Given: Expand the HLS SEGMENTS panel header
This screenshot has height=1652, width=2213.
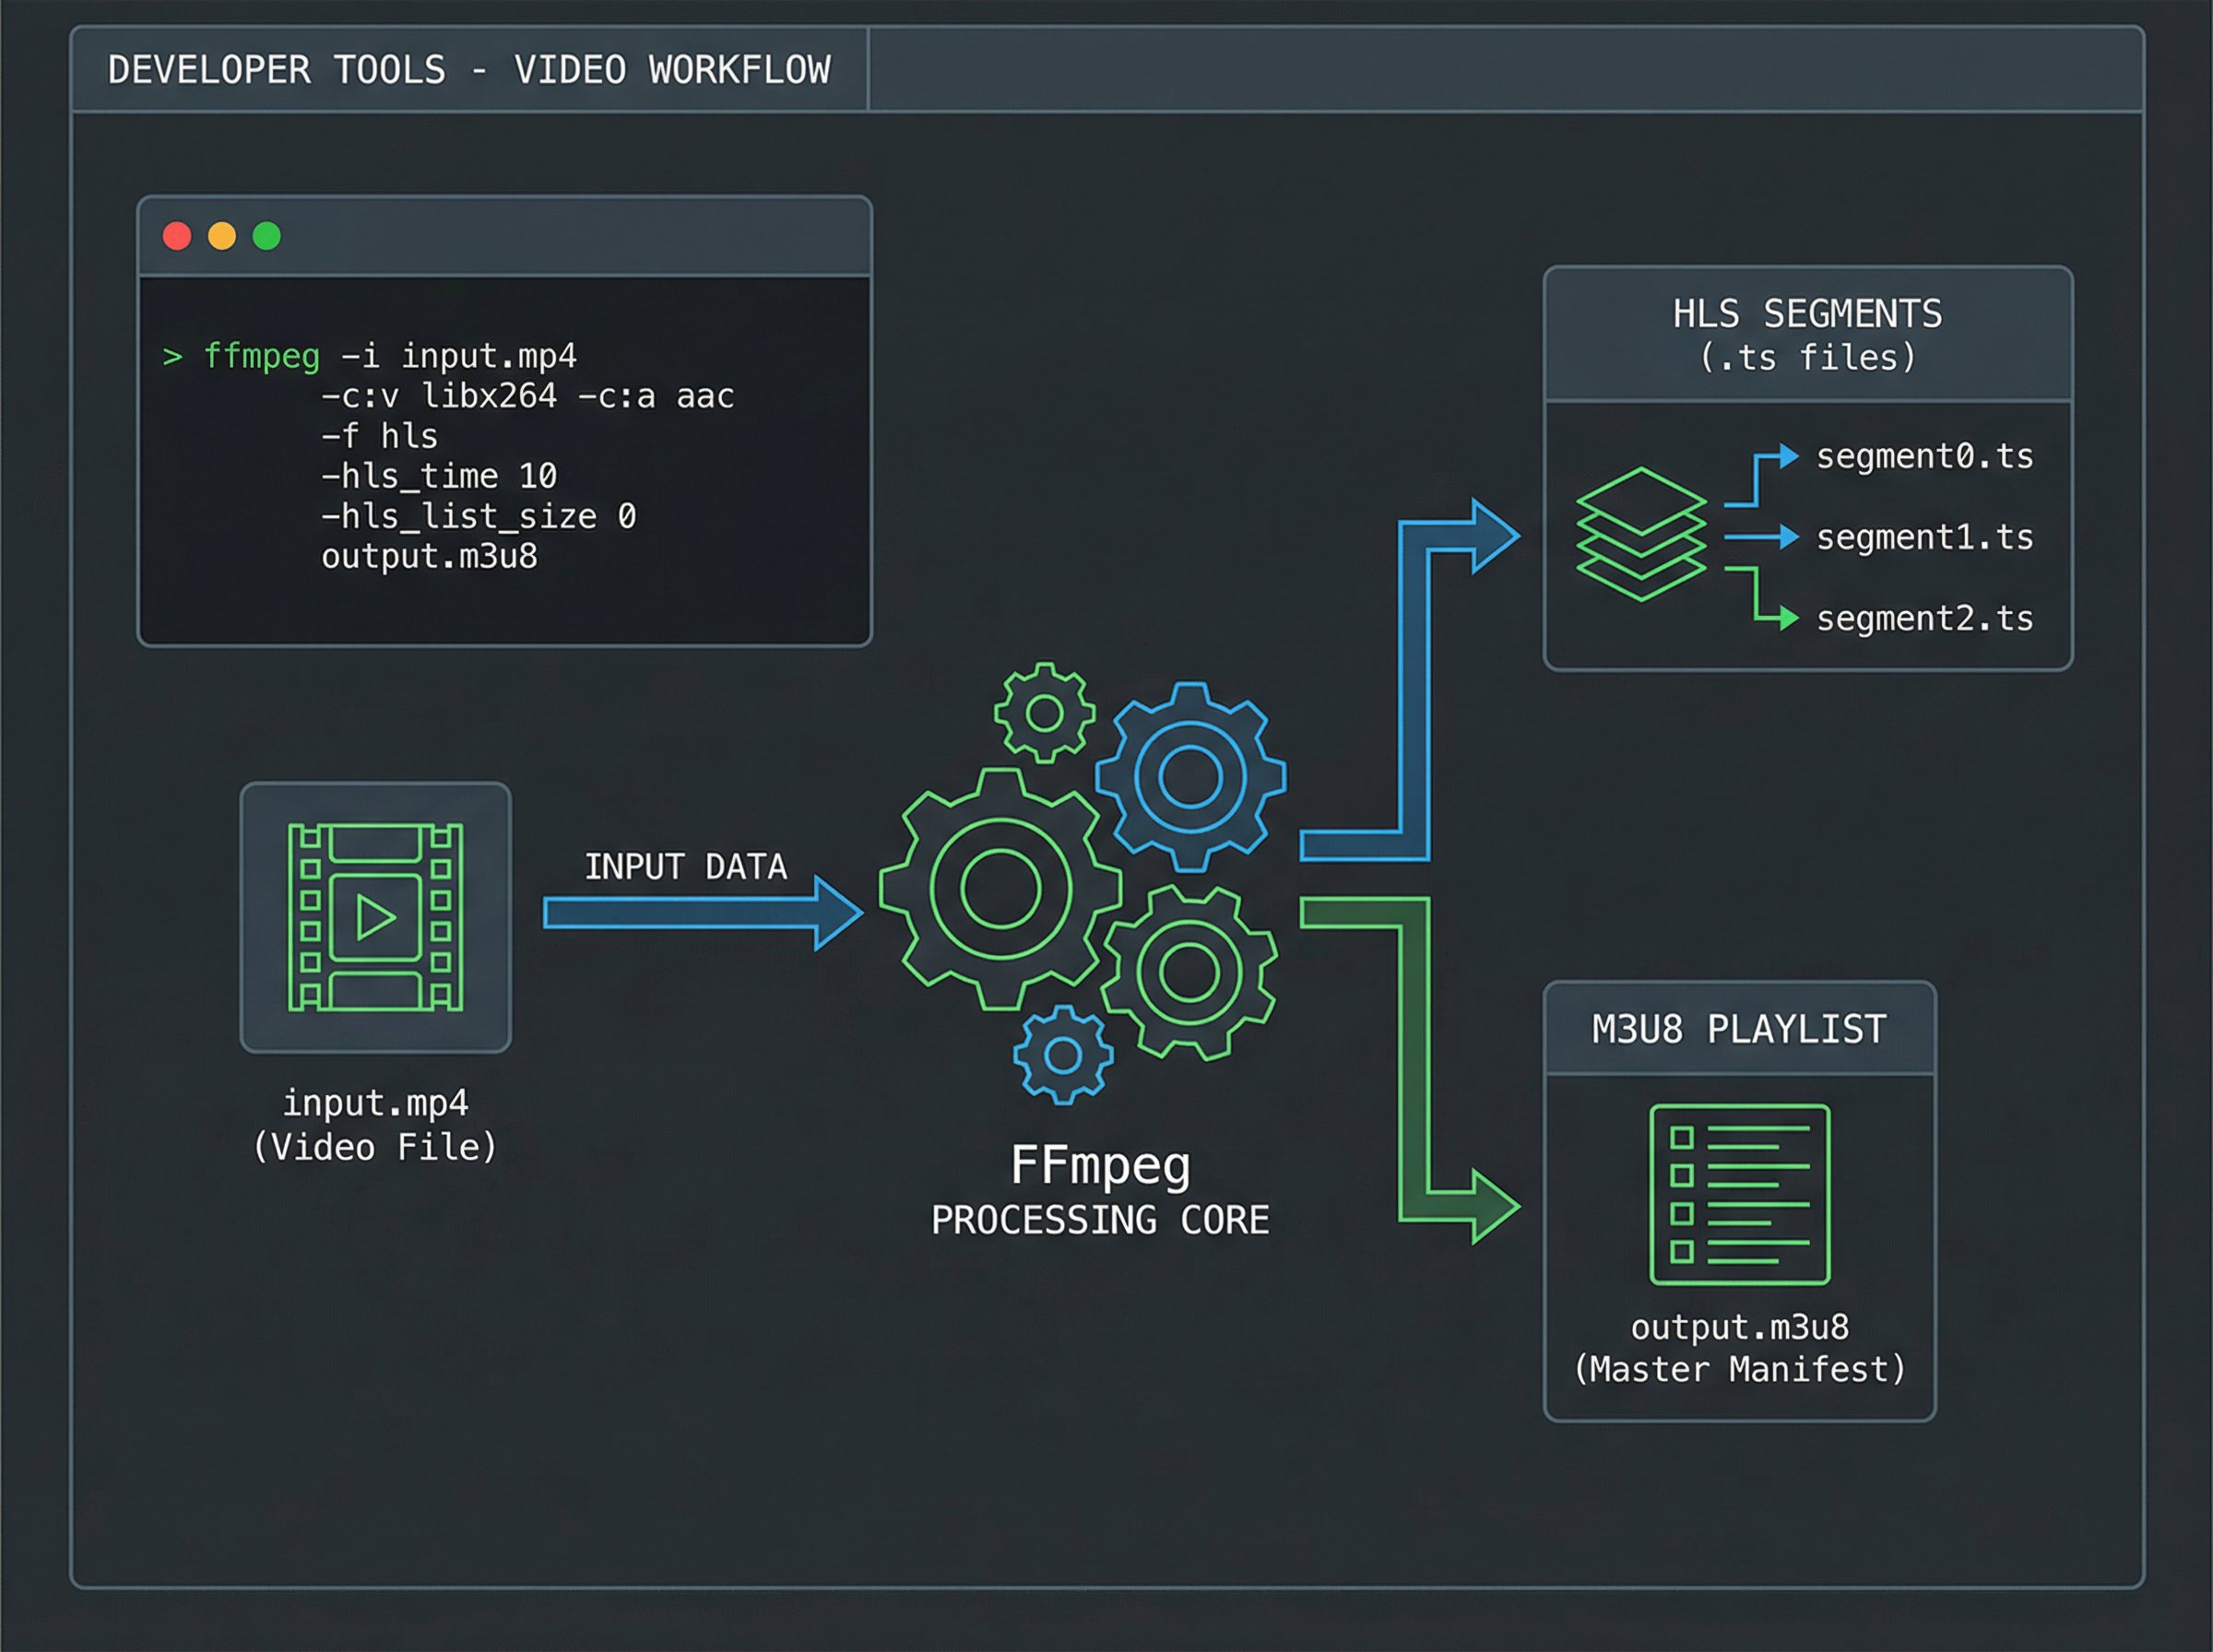Looking at the screenshot, I should (x=1810, y=335).
